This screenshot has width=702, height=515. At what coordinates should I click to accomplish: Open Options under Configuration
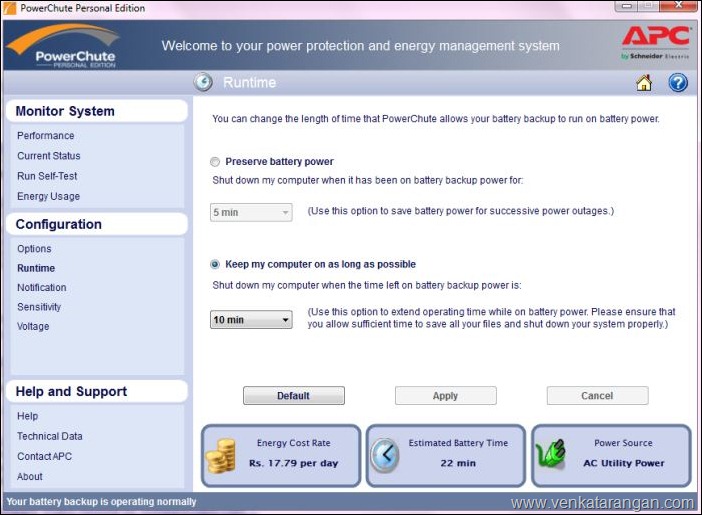(34, 249)
